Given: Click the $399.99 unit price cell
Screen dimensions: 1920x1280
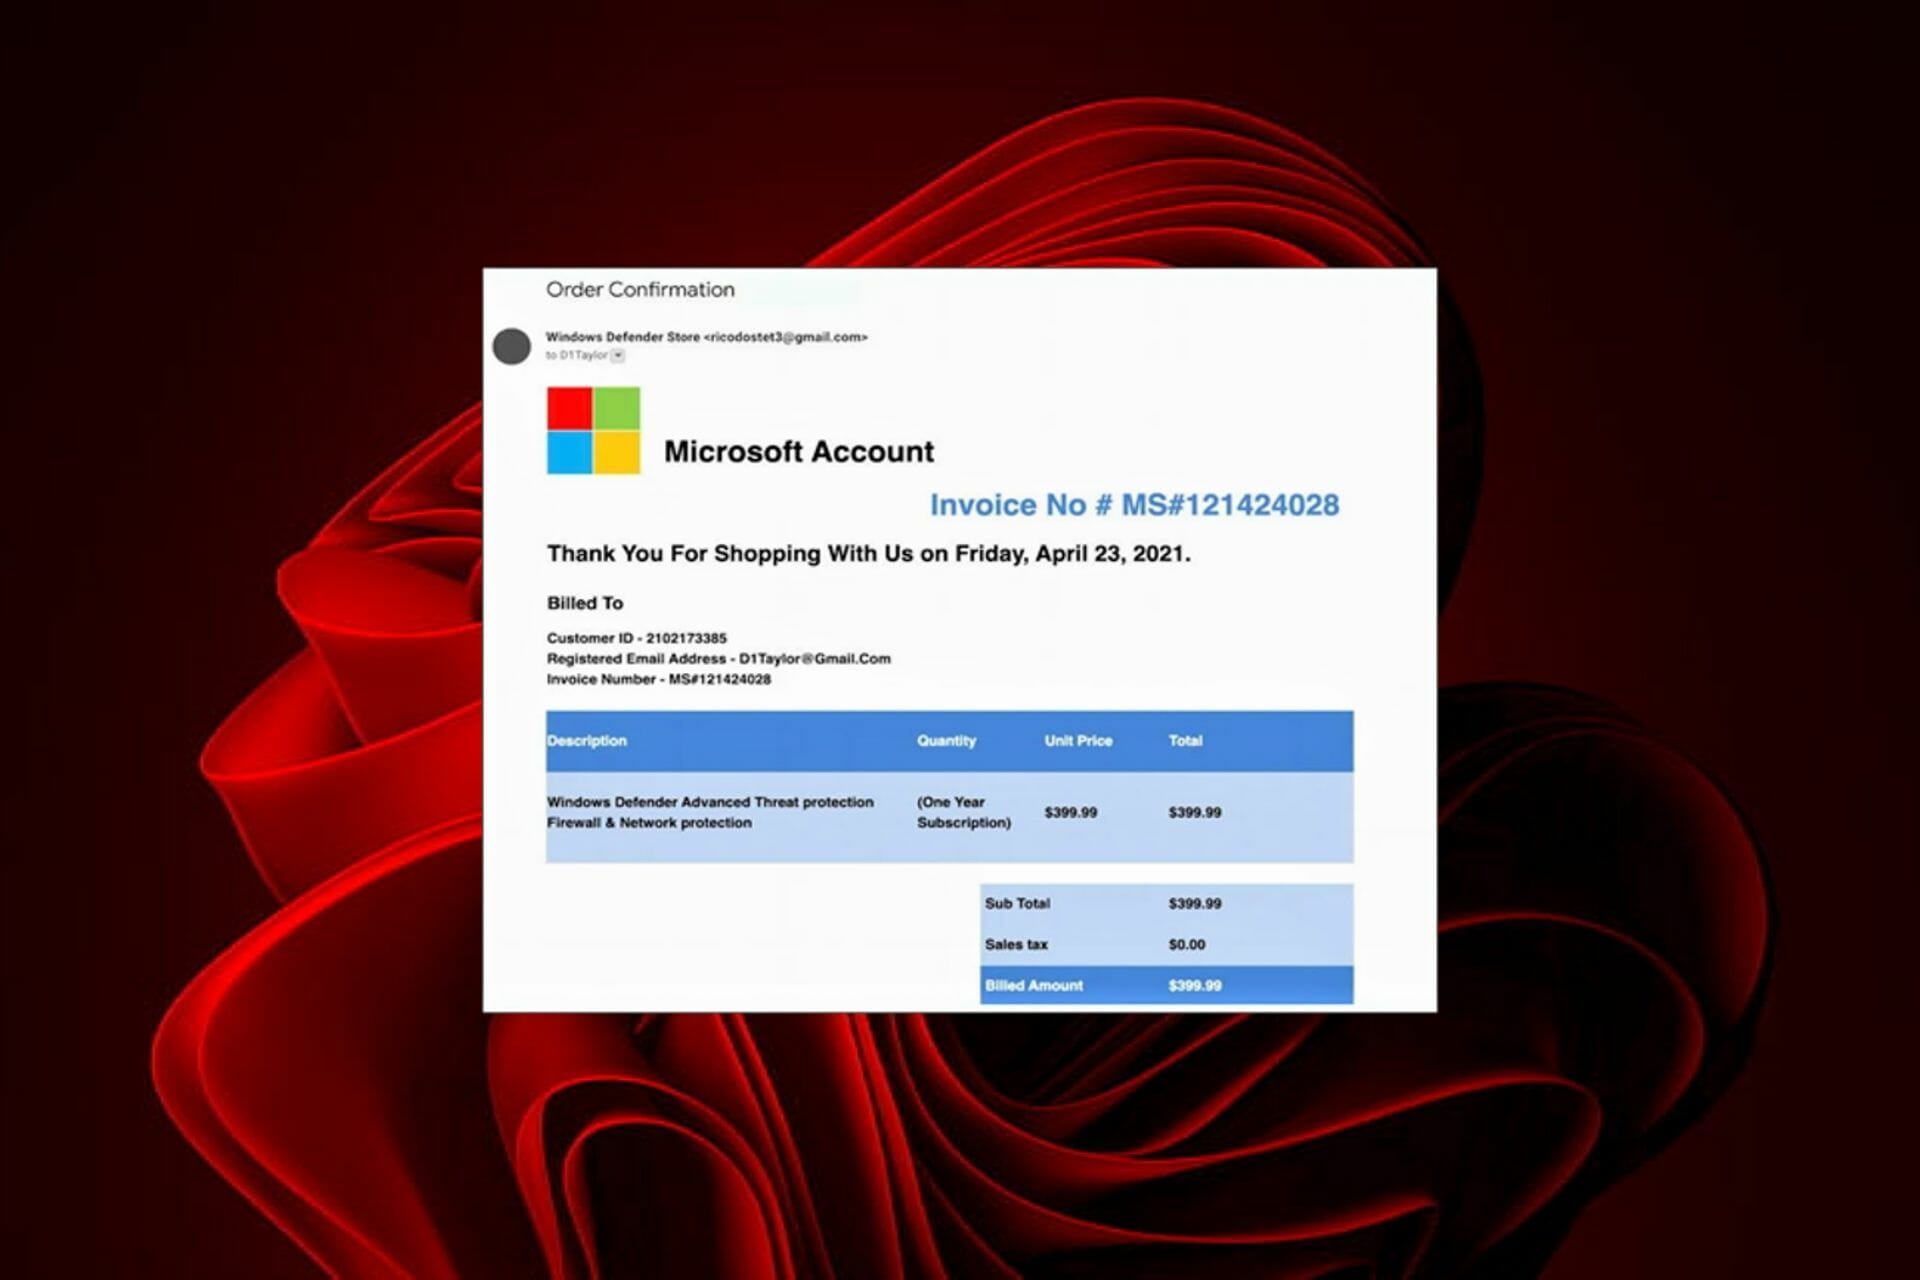Looking at the screenshot, I should click(x=1070, y=812).
